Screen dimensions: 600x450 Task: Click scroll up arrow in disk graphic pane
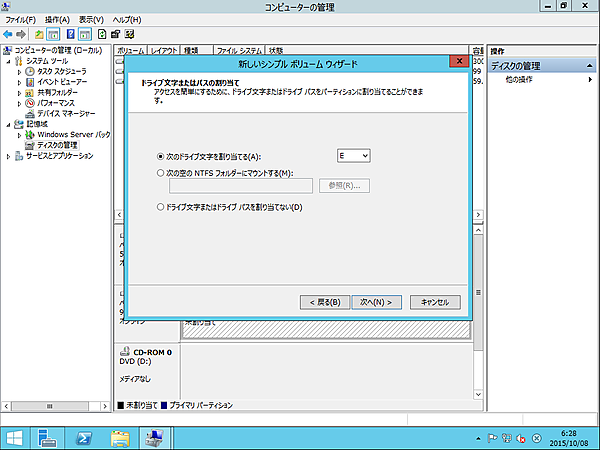[478, 230]
